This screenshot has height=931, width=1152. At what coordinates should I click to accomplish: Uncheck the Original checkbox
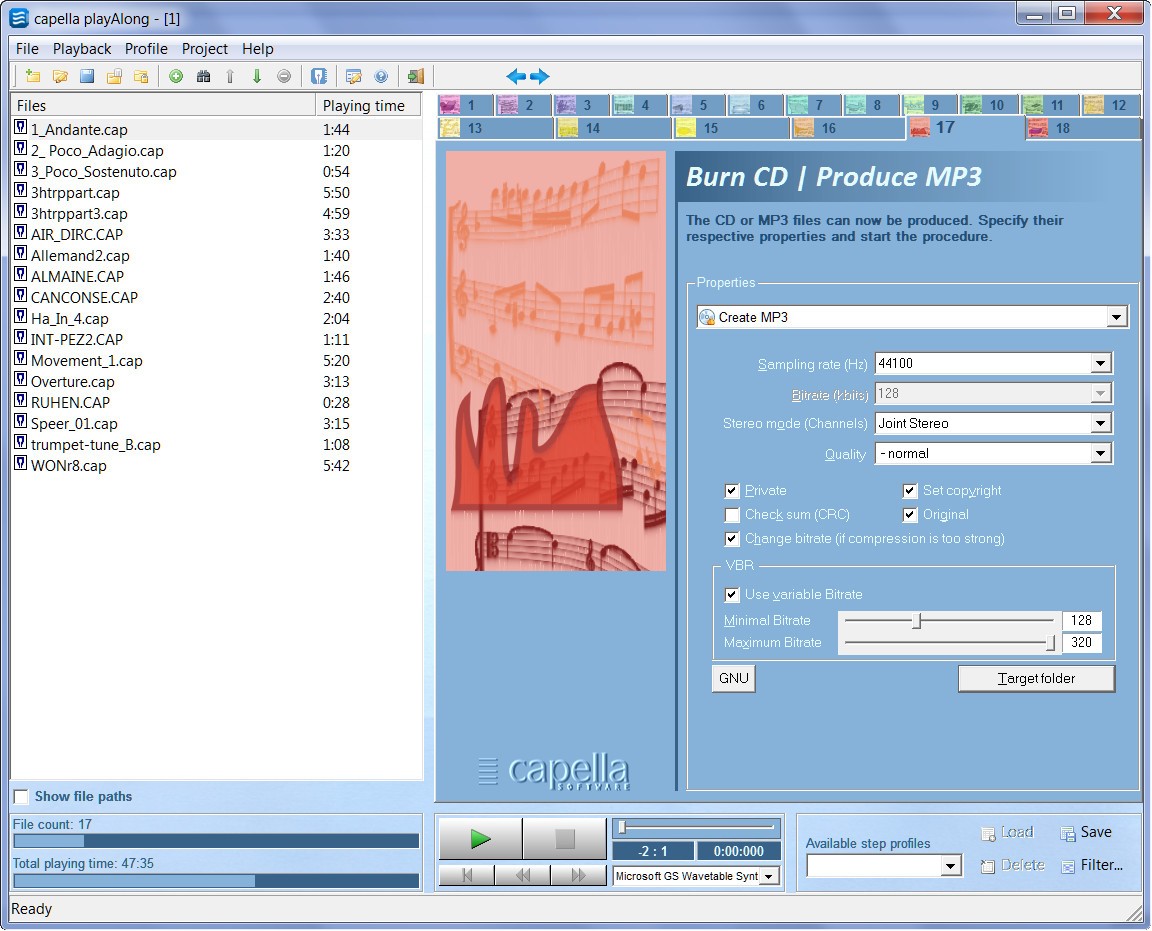tap(910, 515)
